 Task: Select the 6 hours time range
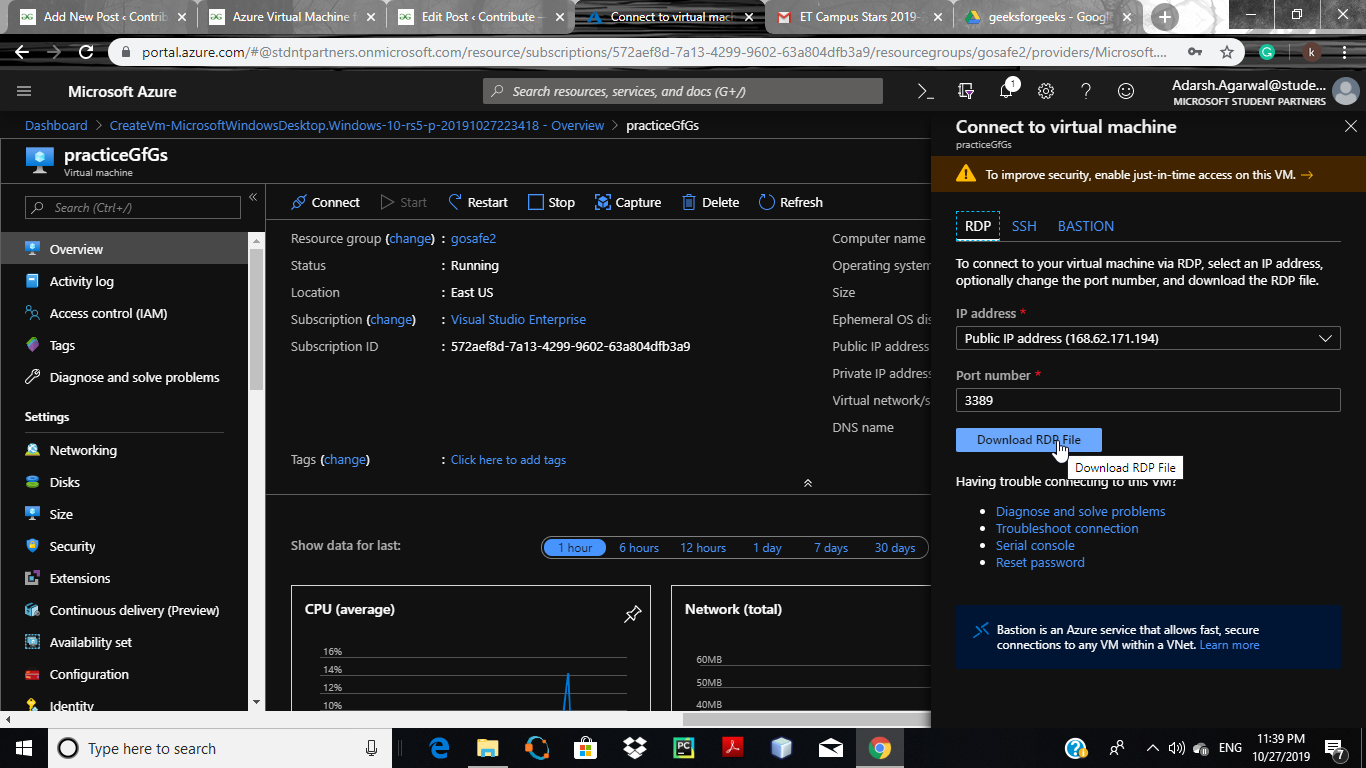pyautogui.click(x=638, y=547)
